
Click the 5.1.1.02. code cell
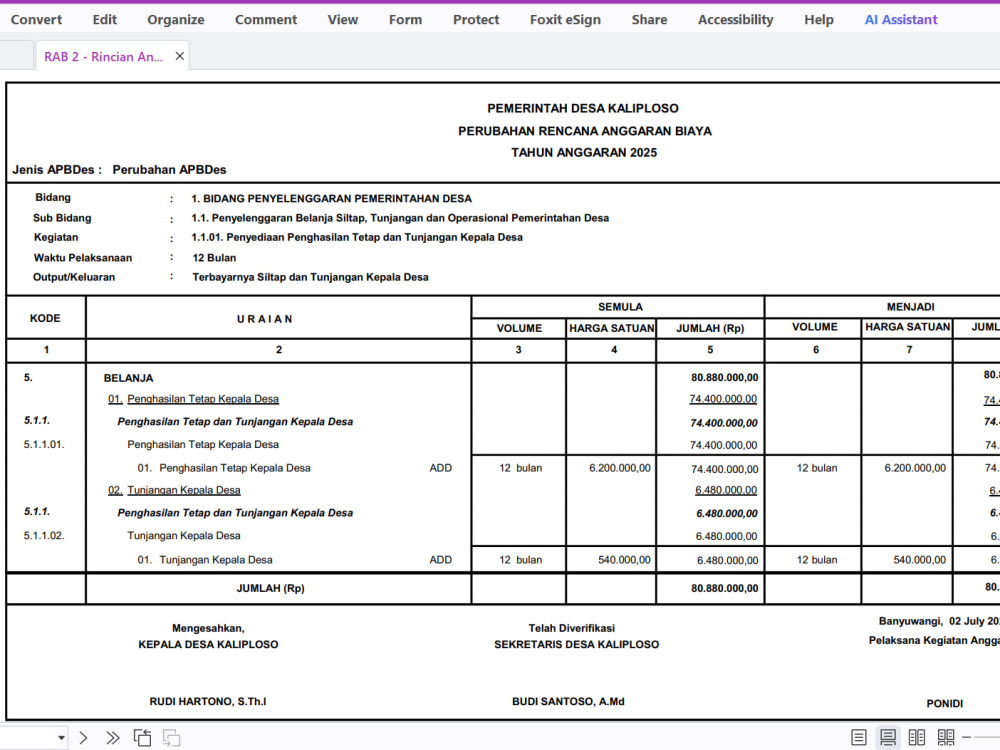click(44, 536)
